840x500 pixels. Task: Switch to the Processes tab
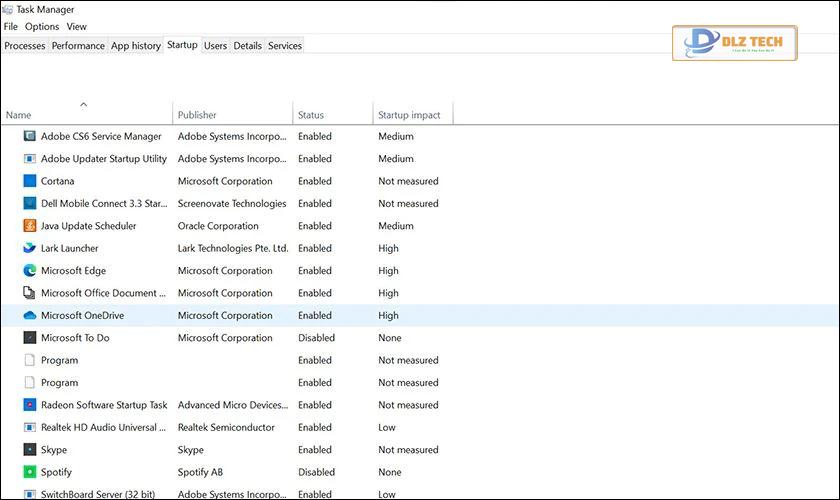click(x=25, y=46)
